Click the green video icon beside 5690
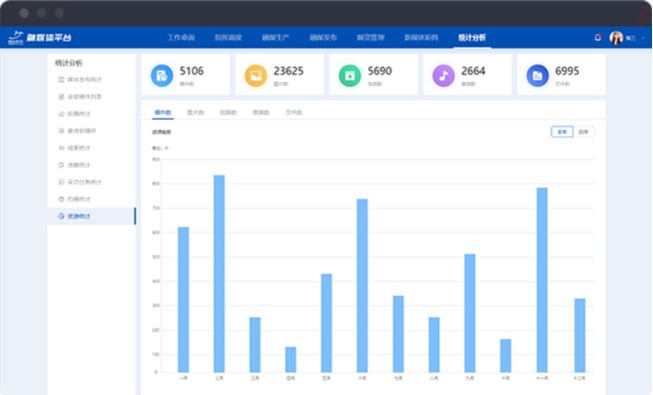This screenshot has width=653, height=395. [350, 75]
